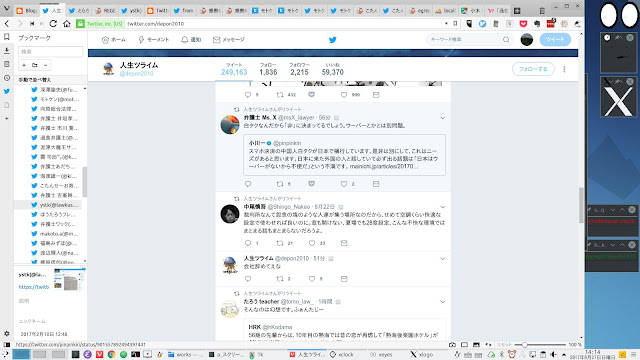
Task: Open the profile avatar menu in Twitter header
Action: pos(527,40)
